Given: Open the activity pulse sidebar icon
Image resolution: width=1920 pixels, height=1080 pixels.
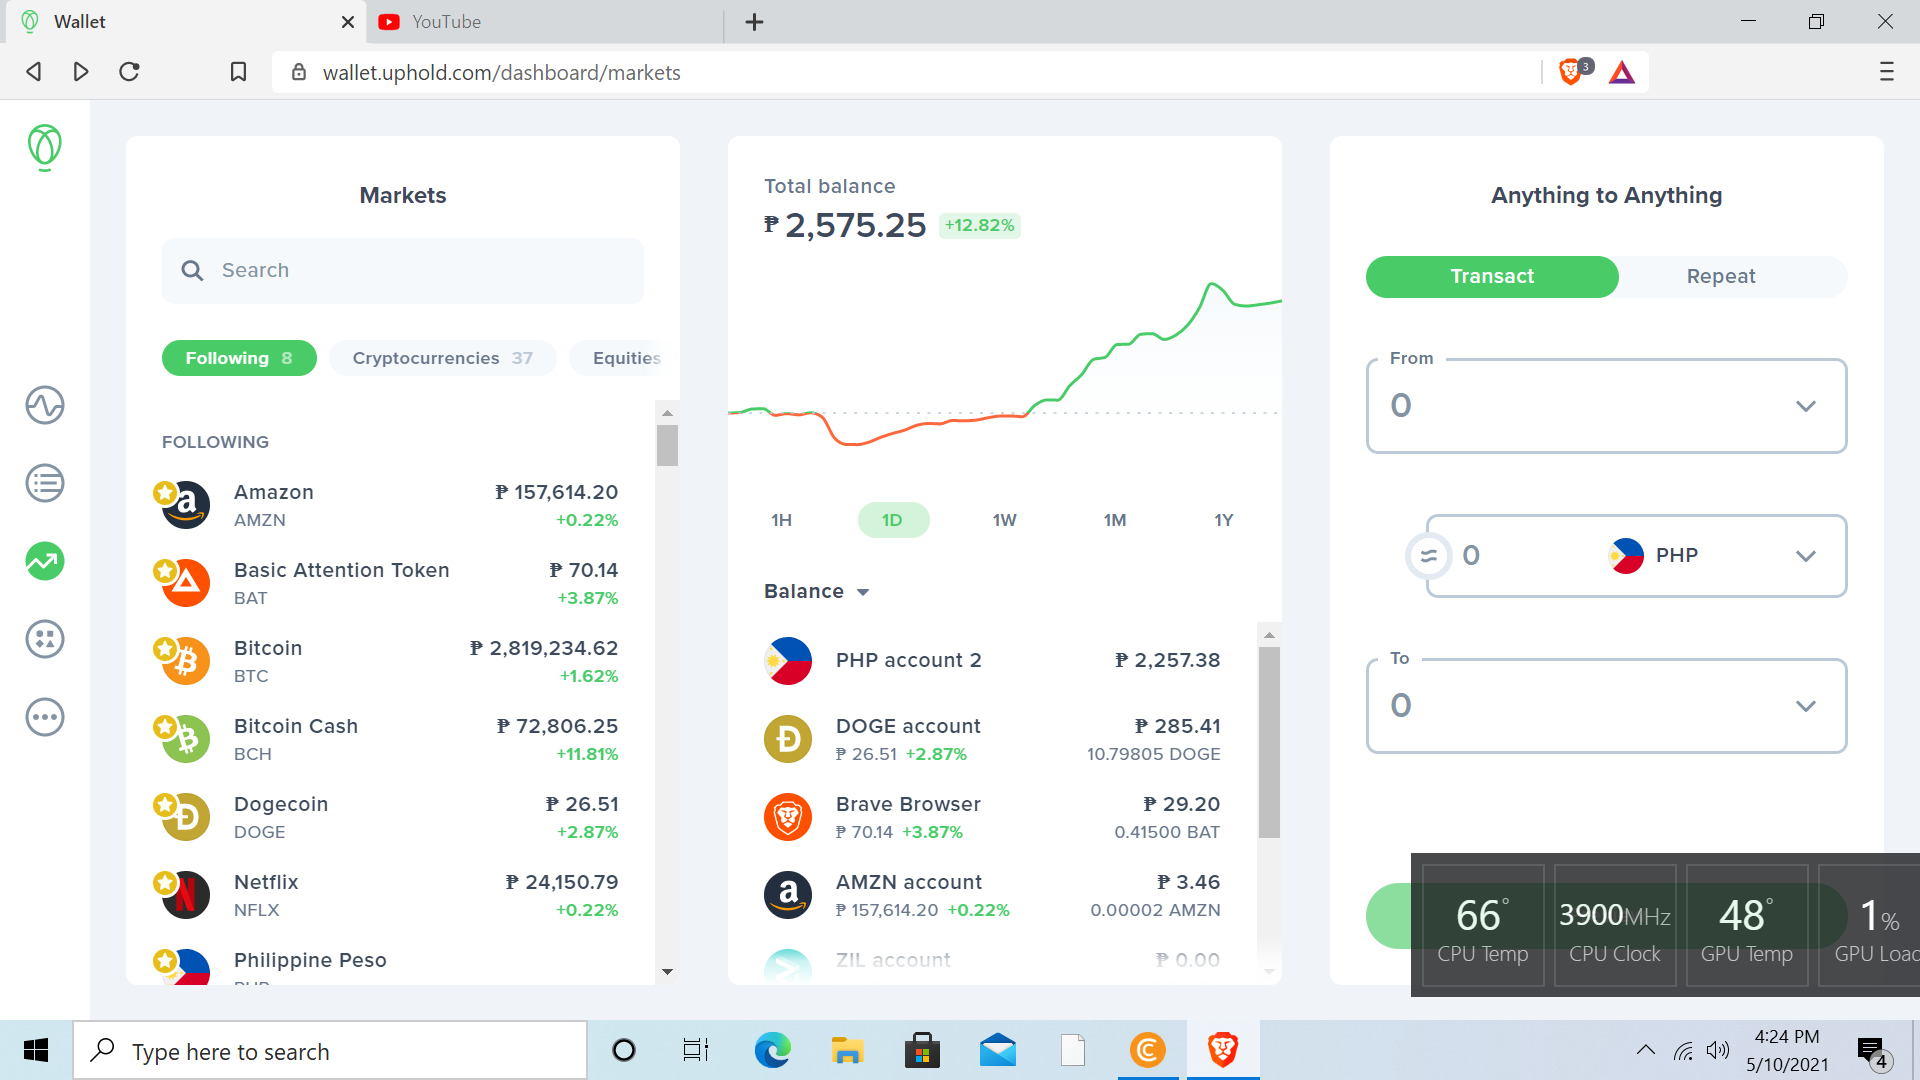Looking at the screenshot, I should (x=45, y=405).
